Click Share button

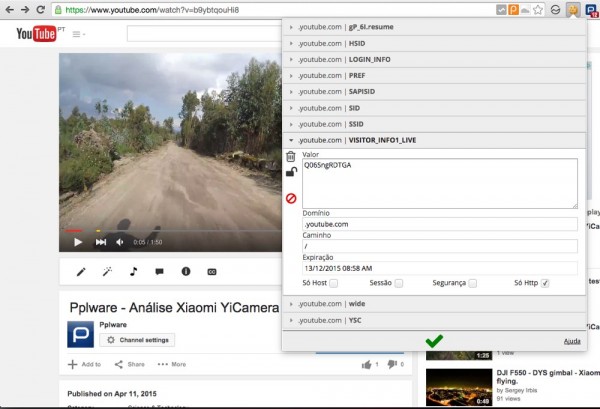point(129,364)
